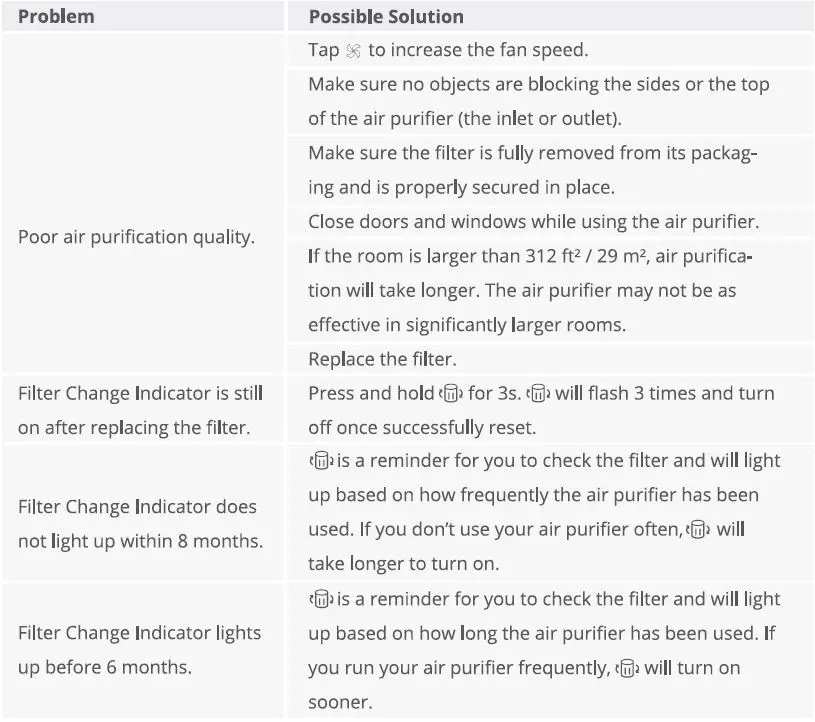Click filter icon following "Press and hold"

tap(451, 393)
